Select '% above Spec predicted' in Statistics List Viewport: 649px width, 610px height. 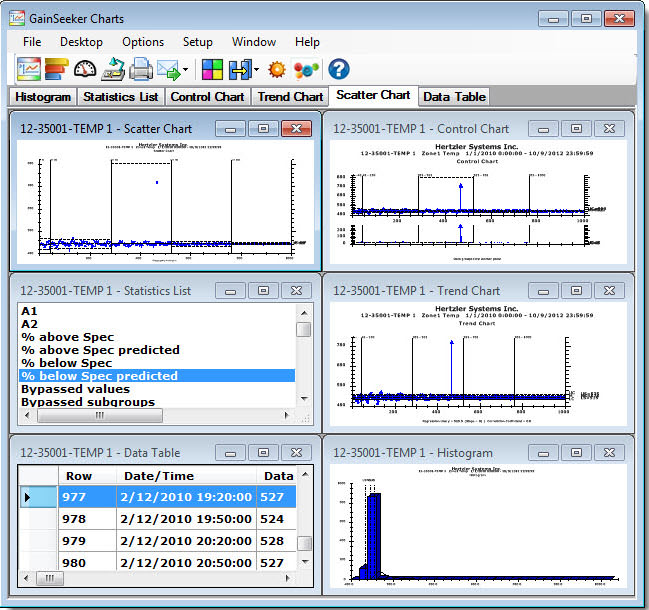(x=100, y=350)
